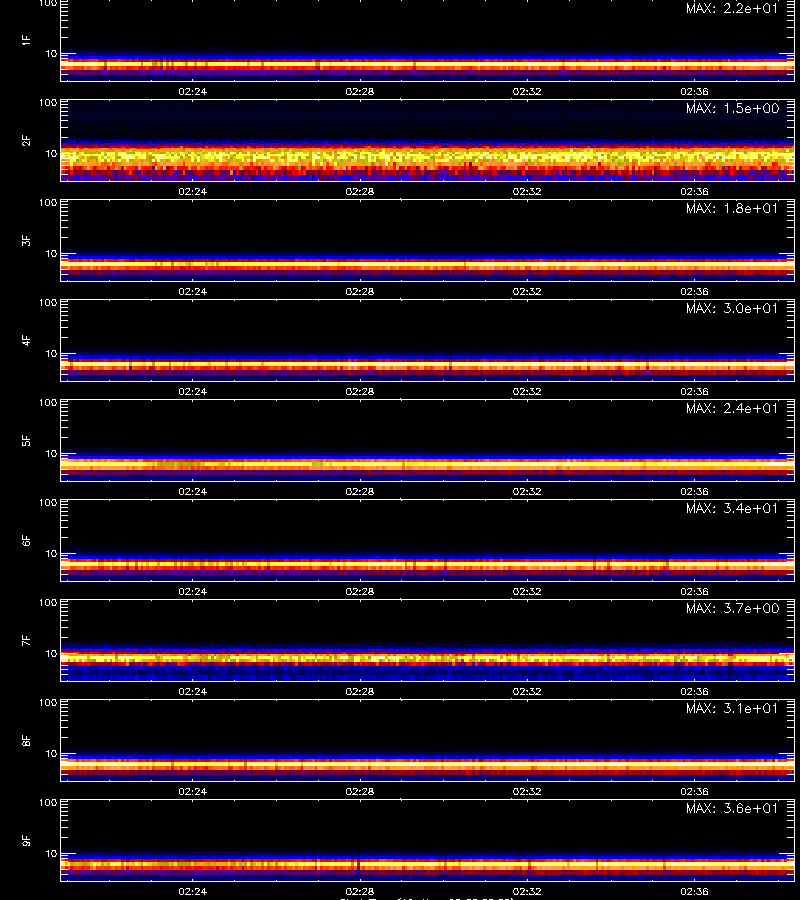Select the text MAX: 1.8e+01
800x900 pixels.
[732, 208]
